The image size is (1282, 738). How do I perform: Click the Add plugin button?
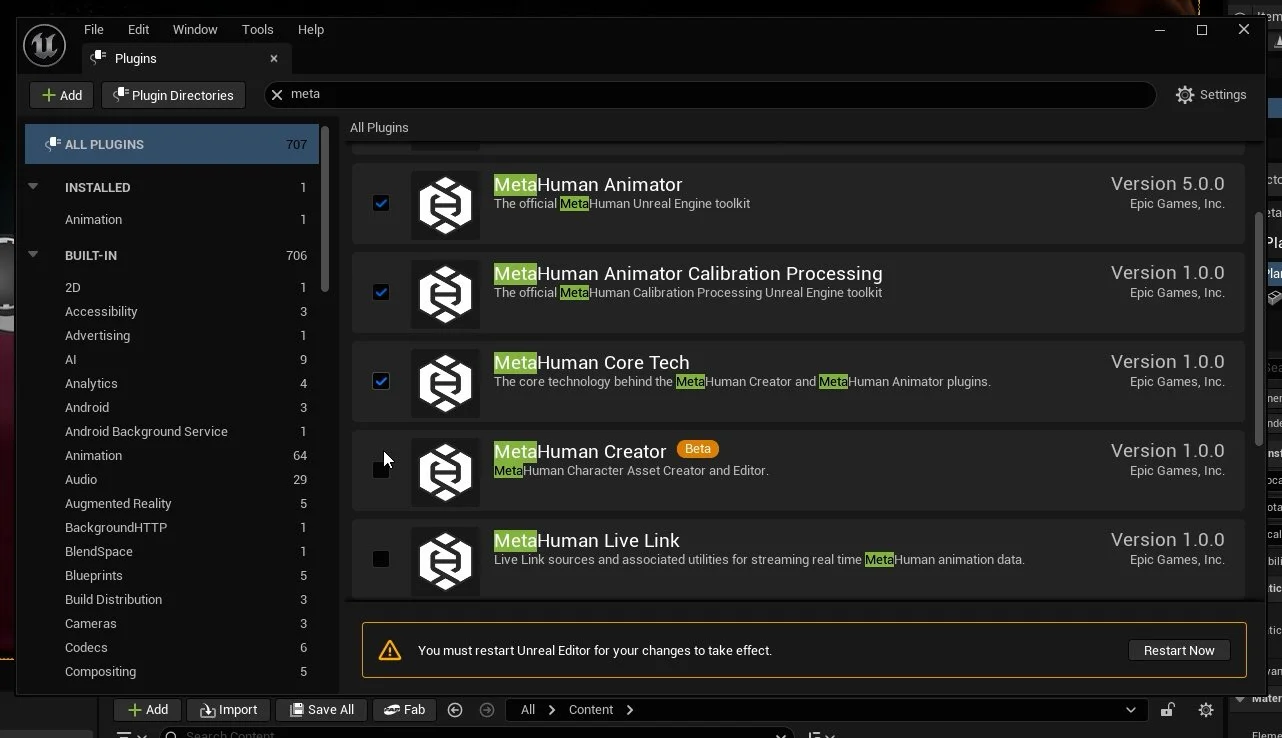click(x=62, y=95)
